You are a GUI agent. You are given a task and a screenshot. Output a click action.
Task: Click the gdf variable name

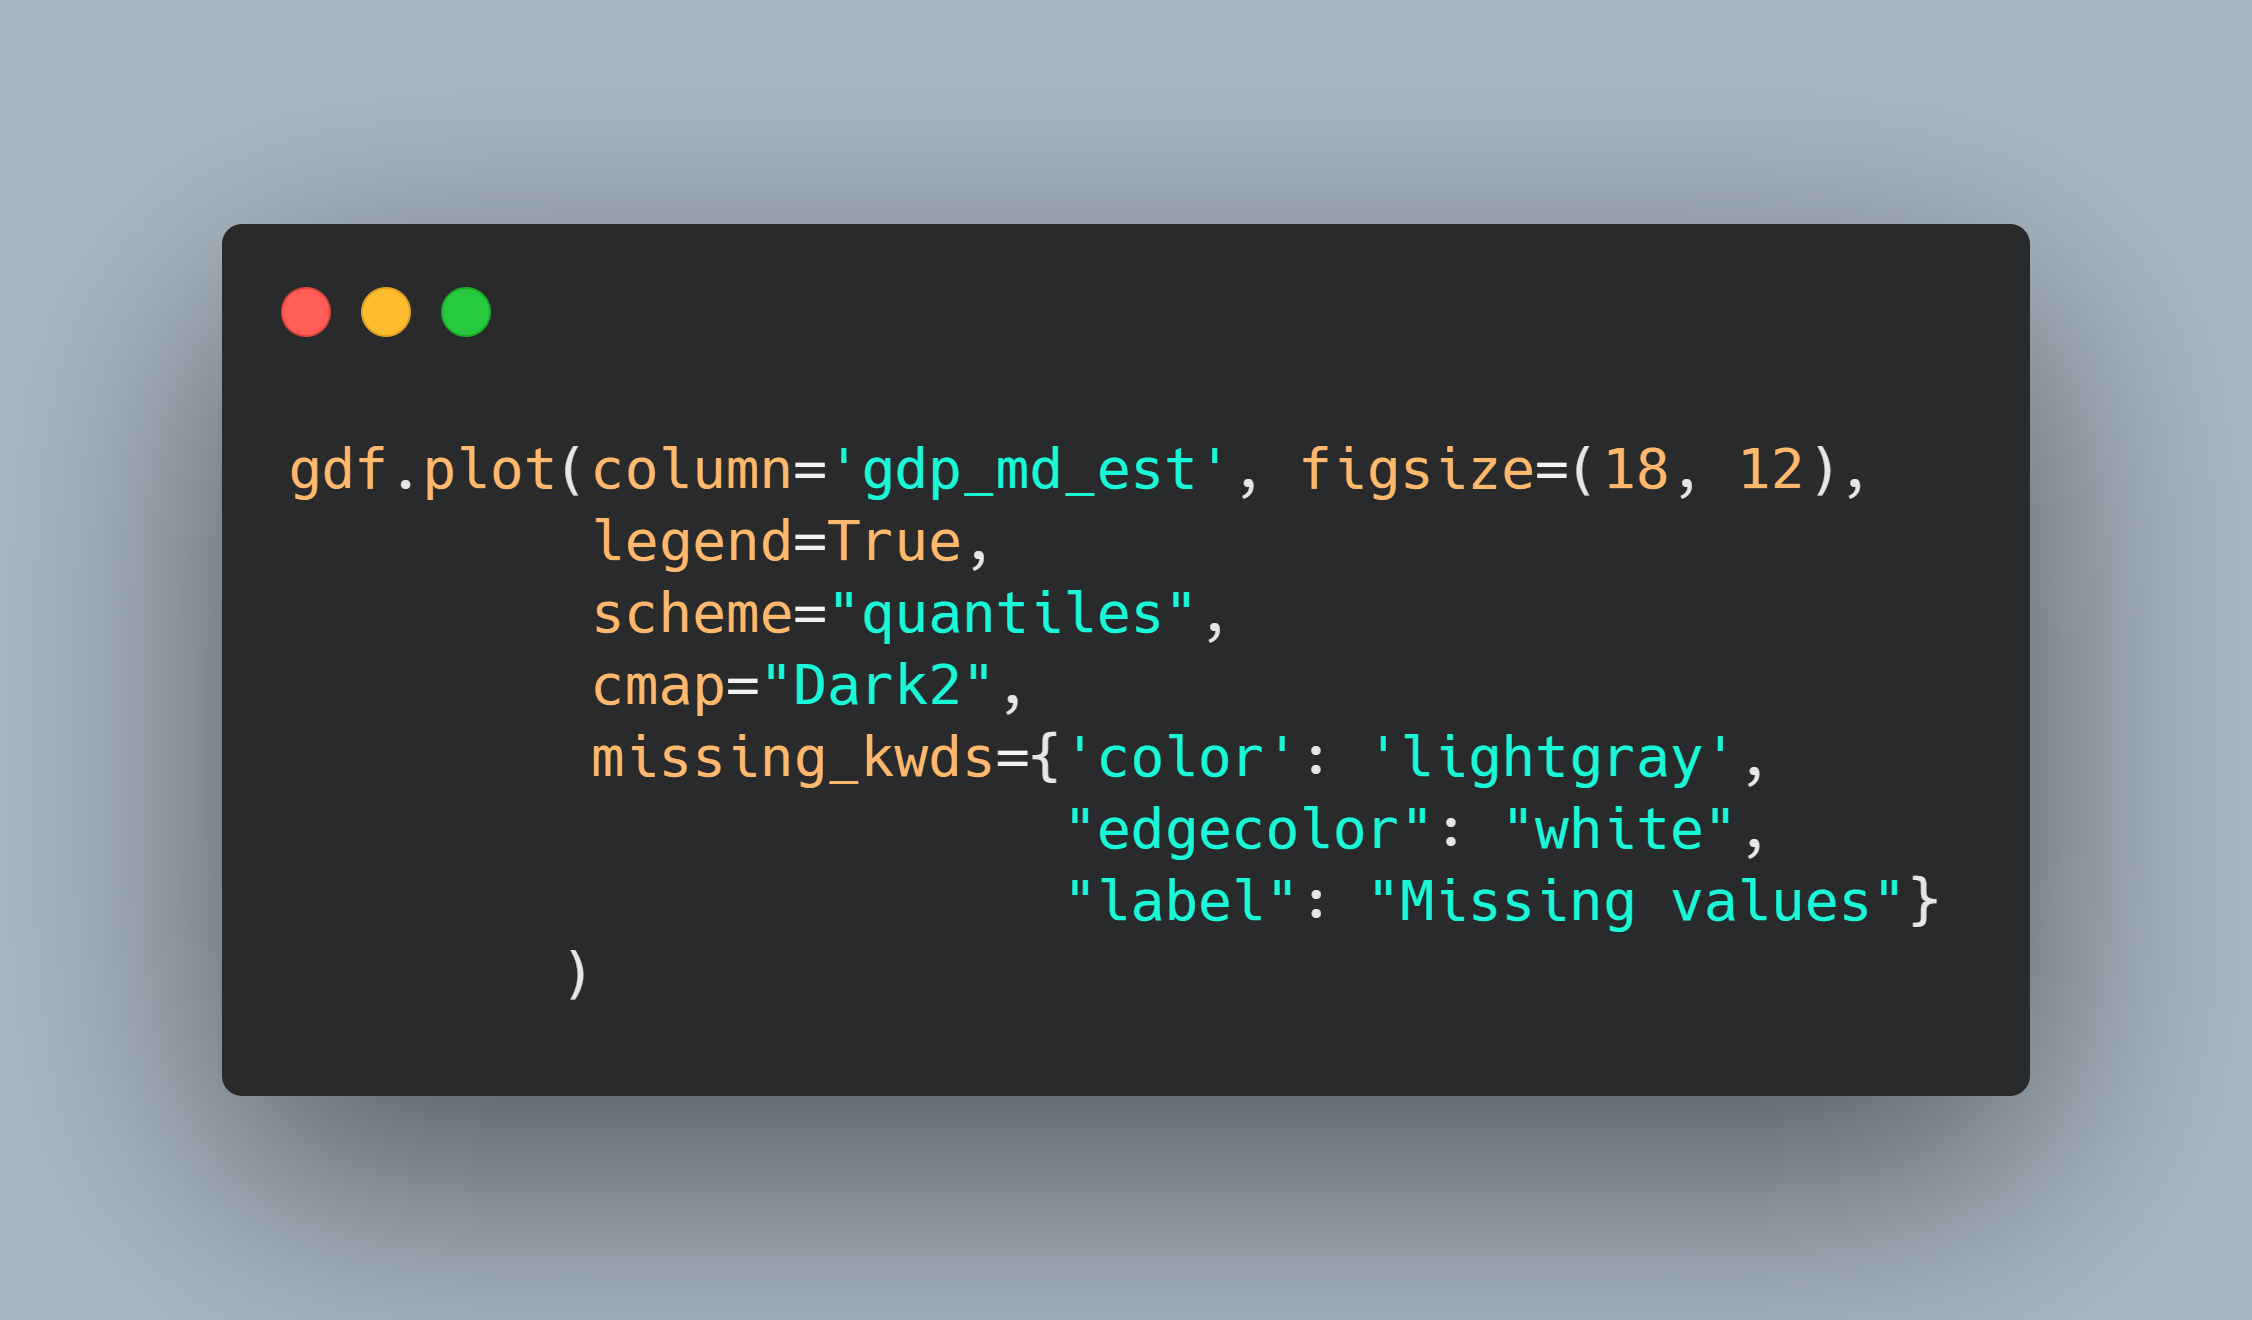pyautogui.click(x=338, y=470)
